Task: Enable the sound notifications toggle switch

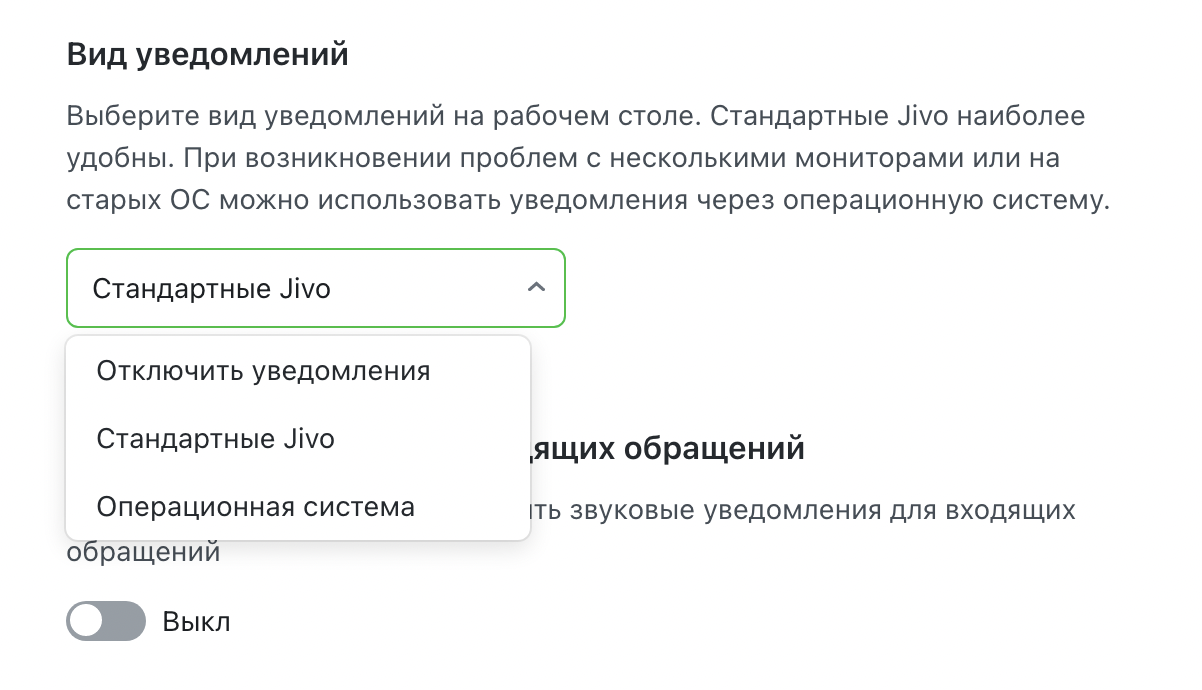Action: pyautogui.click(x=106, y=622)
